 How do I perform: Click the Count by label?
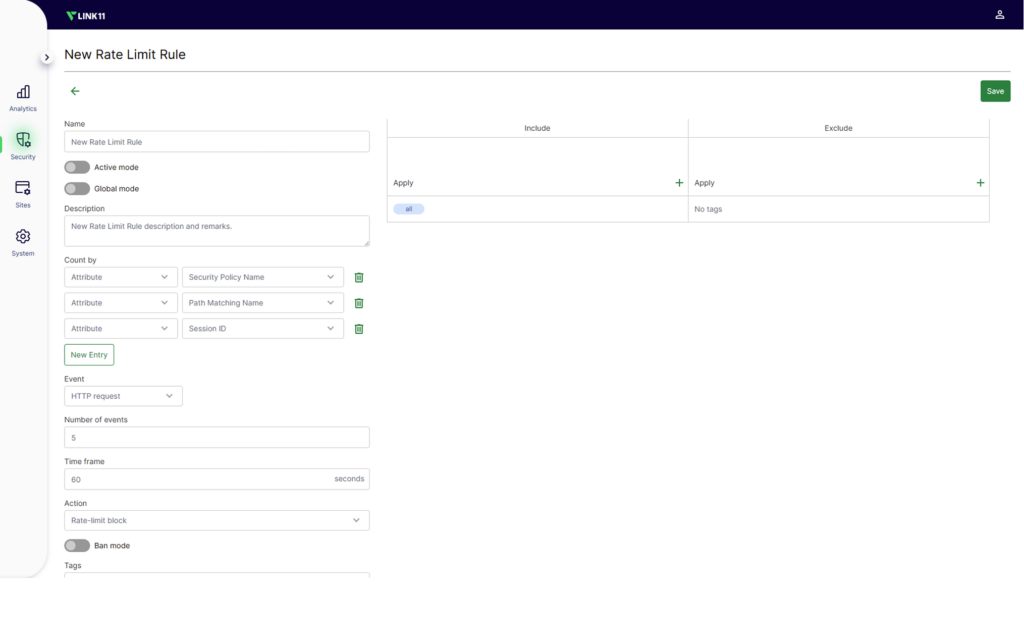tap(80, 260)
